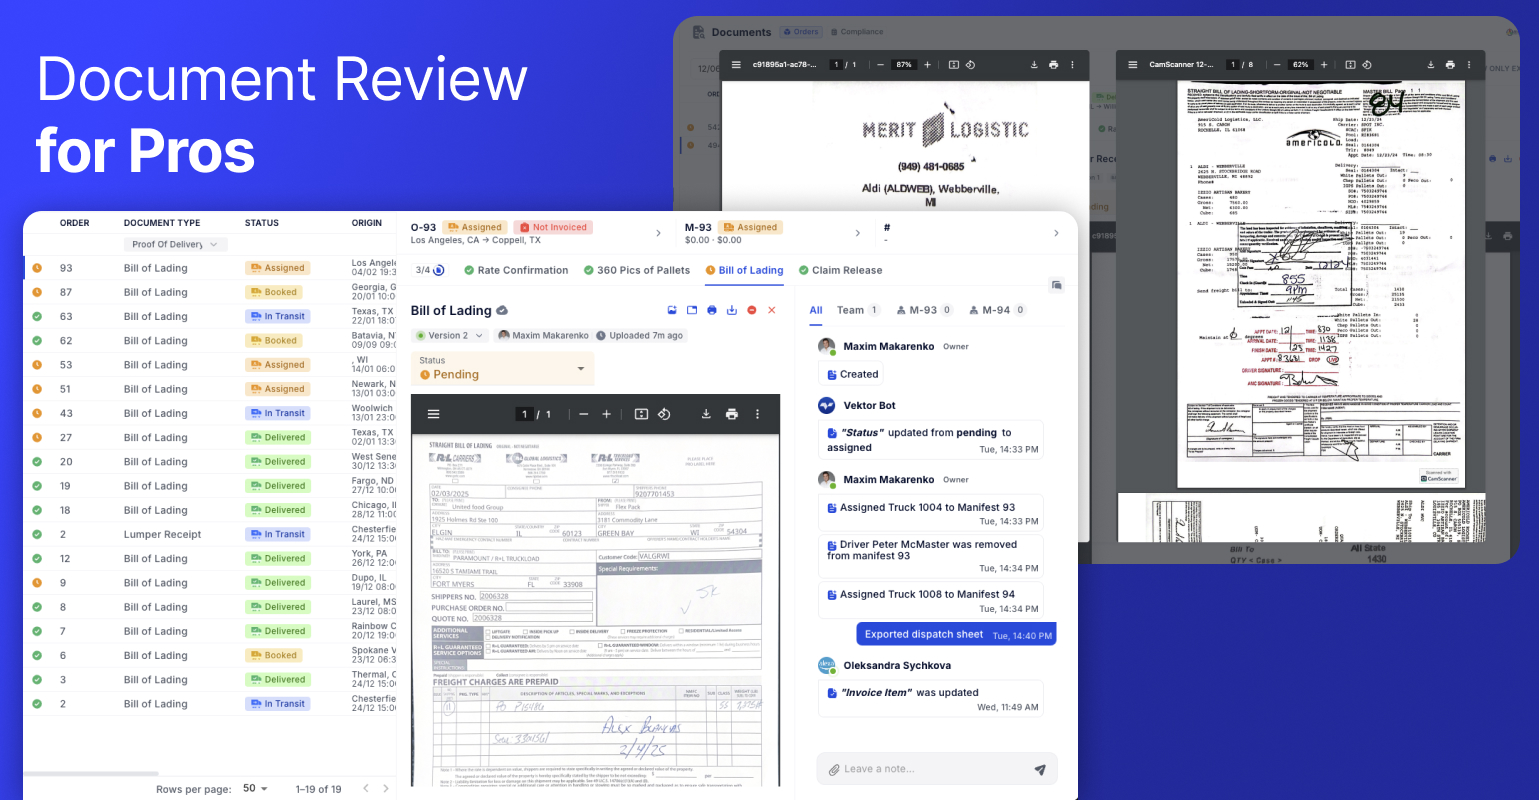Image resolution: width=1539 pixels, height=800 pixels.
Task: Click the red reject circle icon
Action: (752, 310)
